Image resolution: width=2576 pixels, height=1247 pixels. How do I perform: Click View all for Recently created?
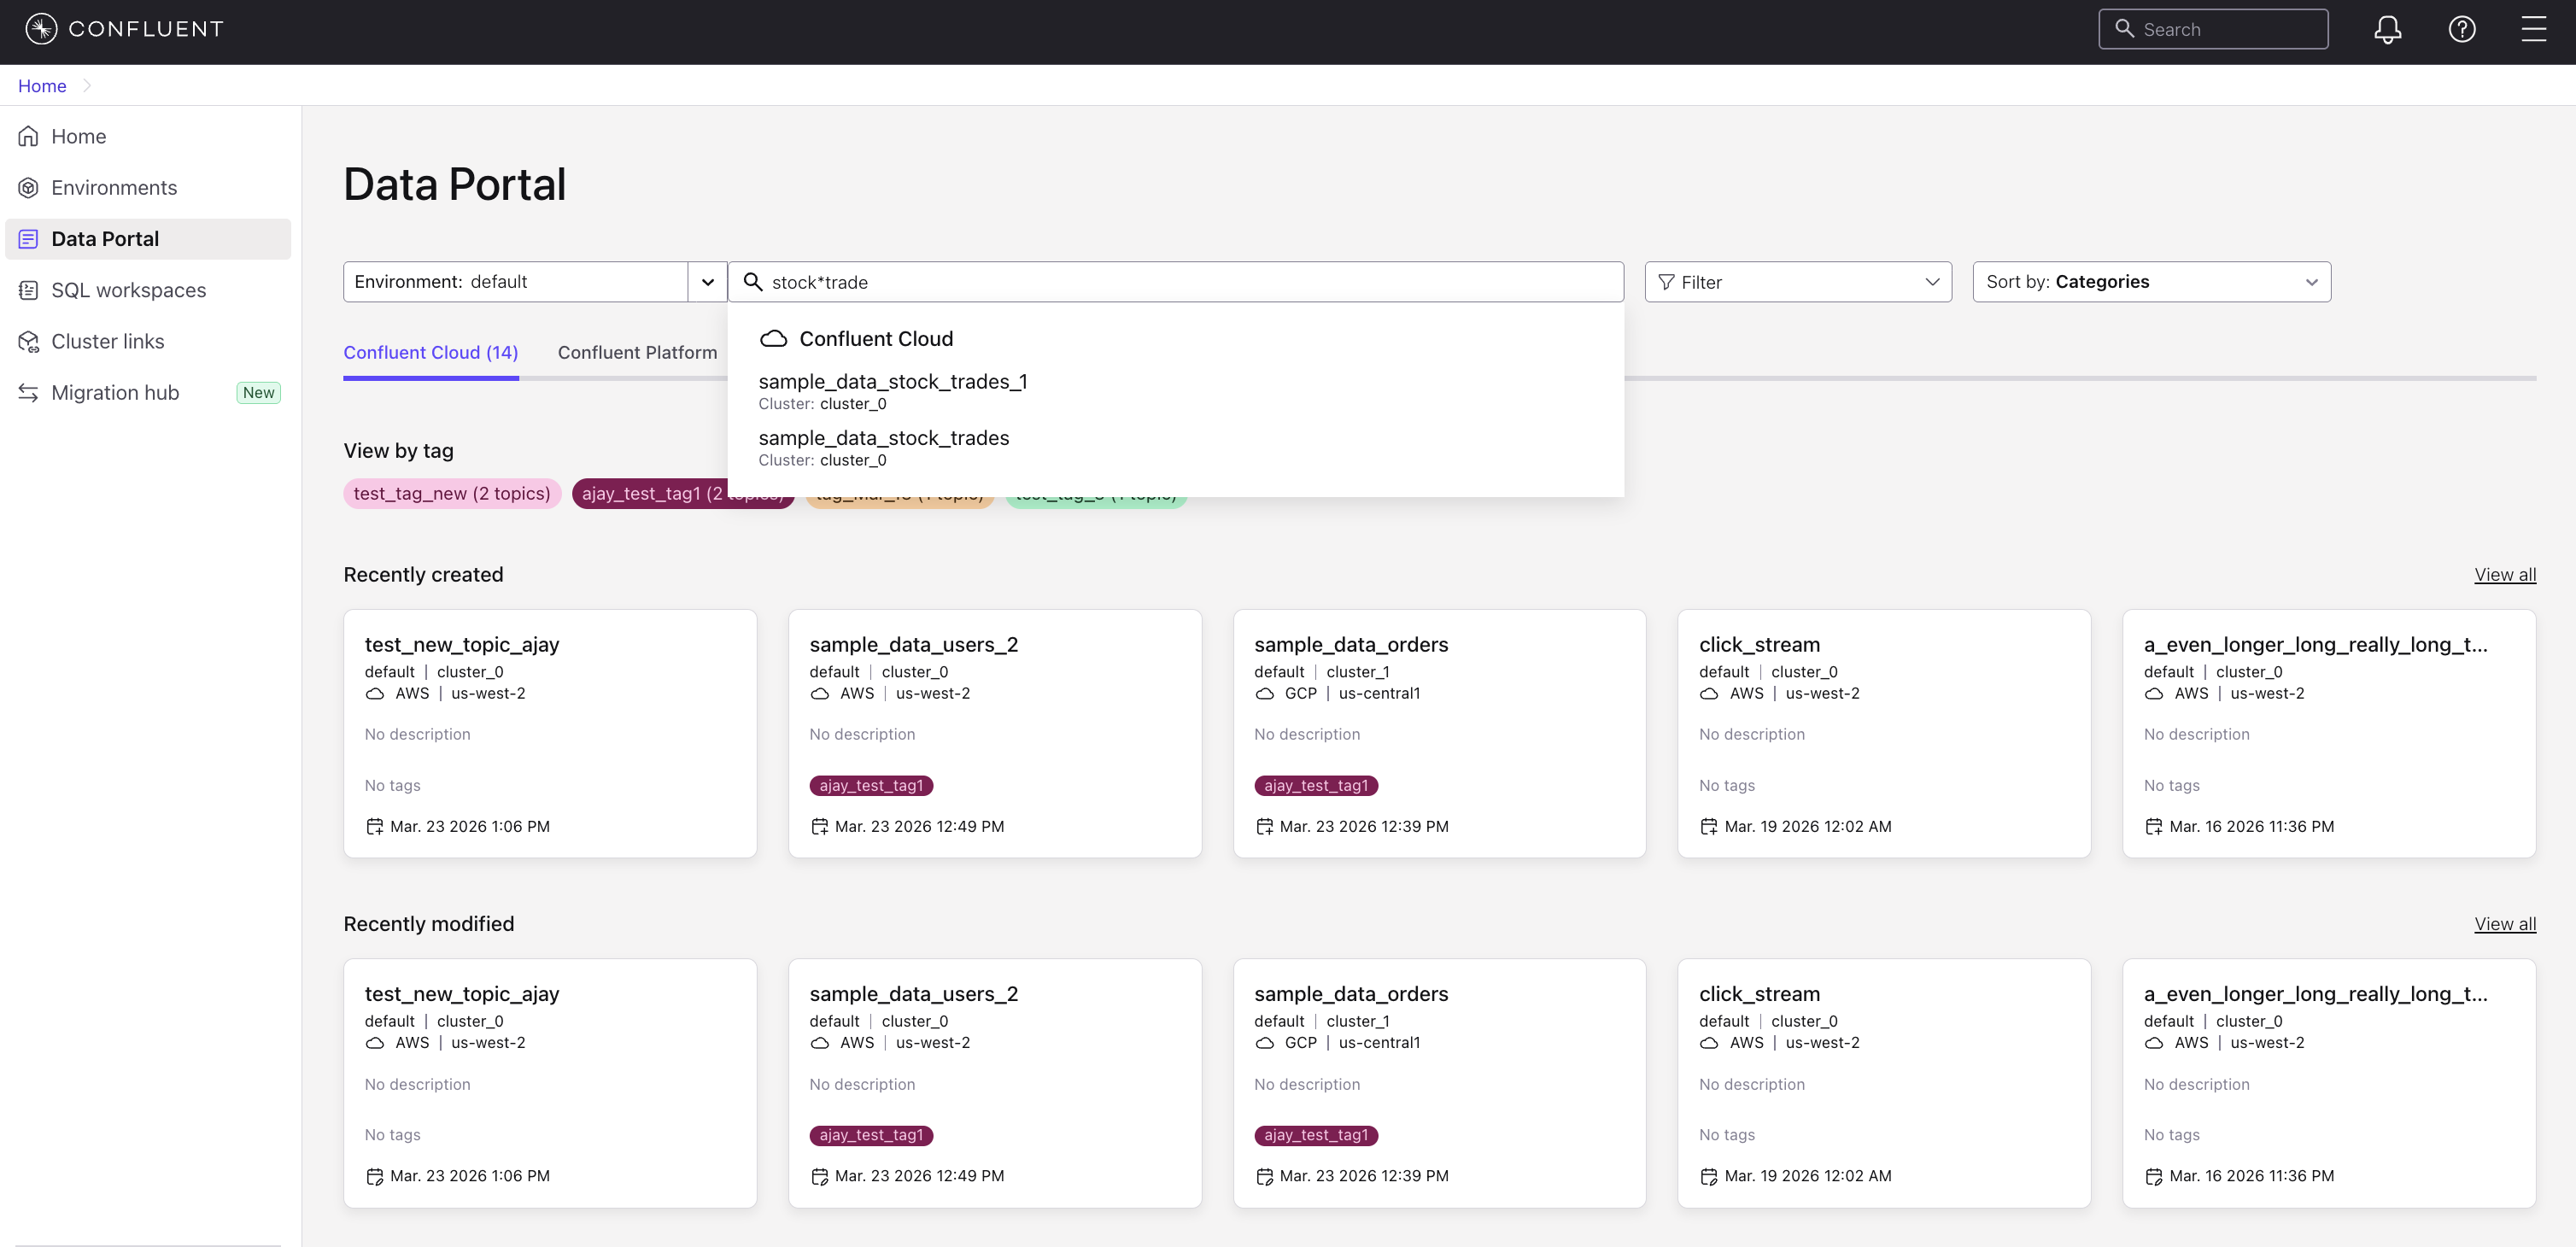point(2504,575)
